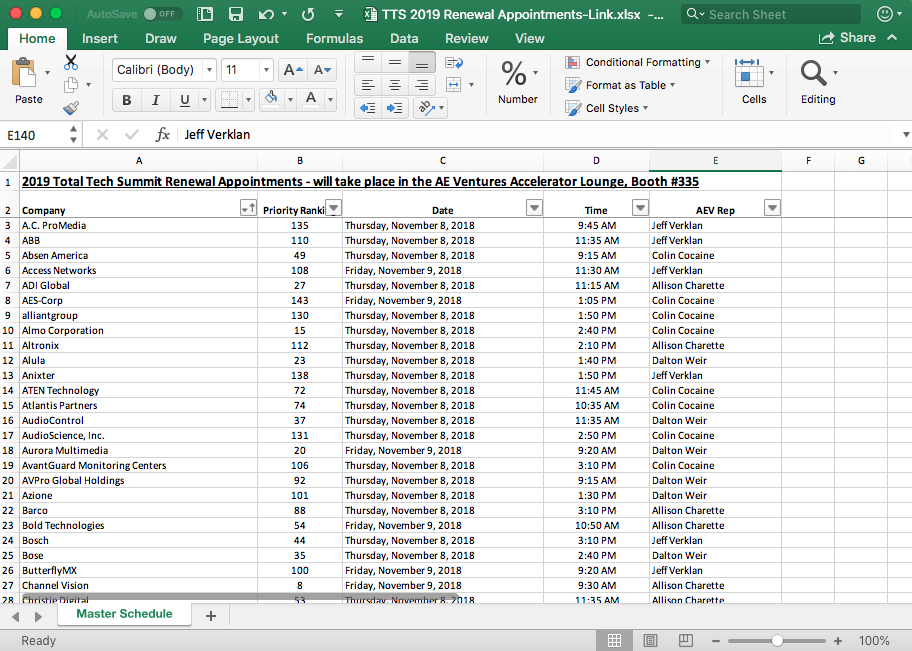Open the AEV Rep column filter
This screenshot has height=651, width=912.
pos(772,208)
